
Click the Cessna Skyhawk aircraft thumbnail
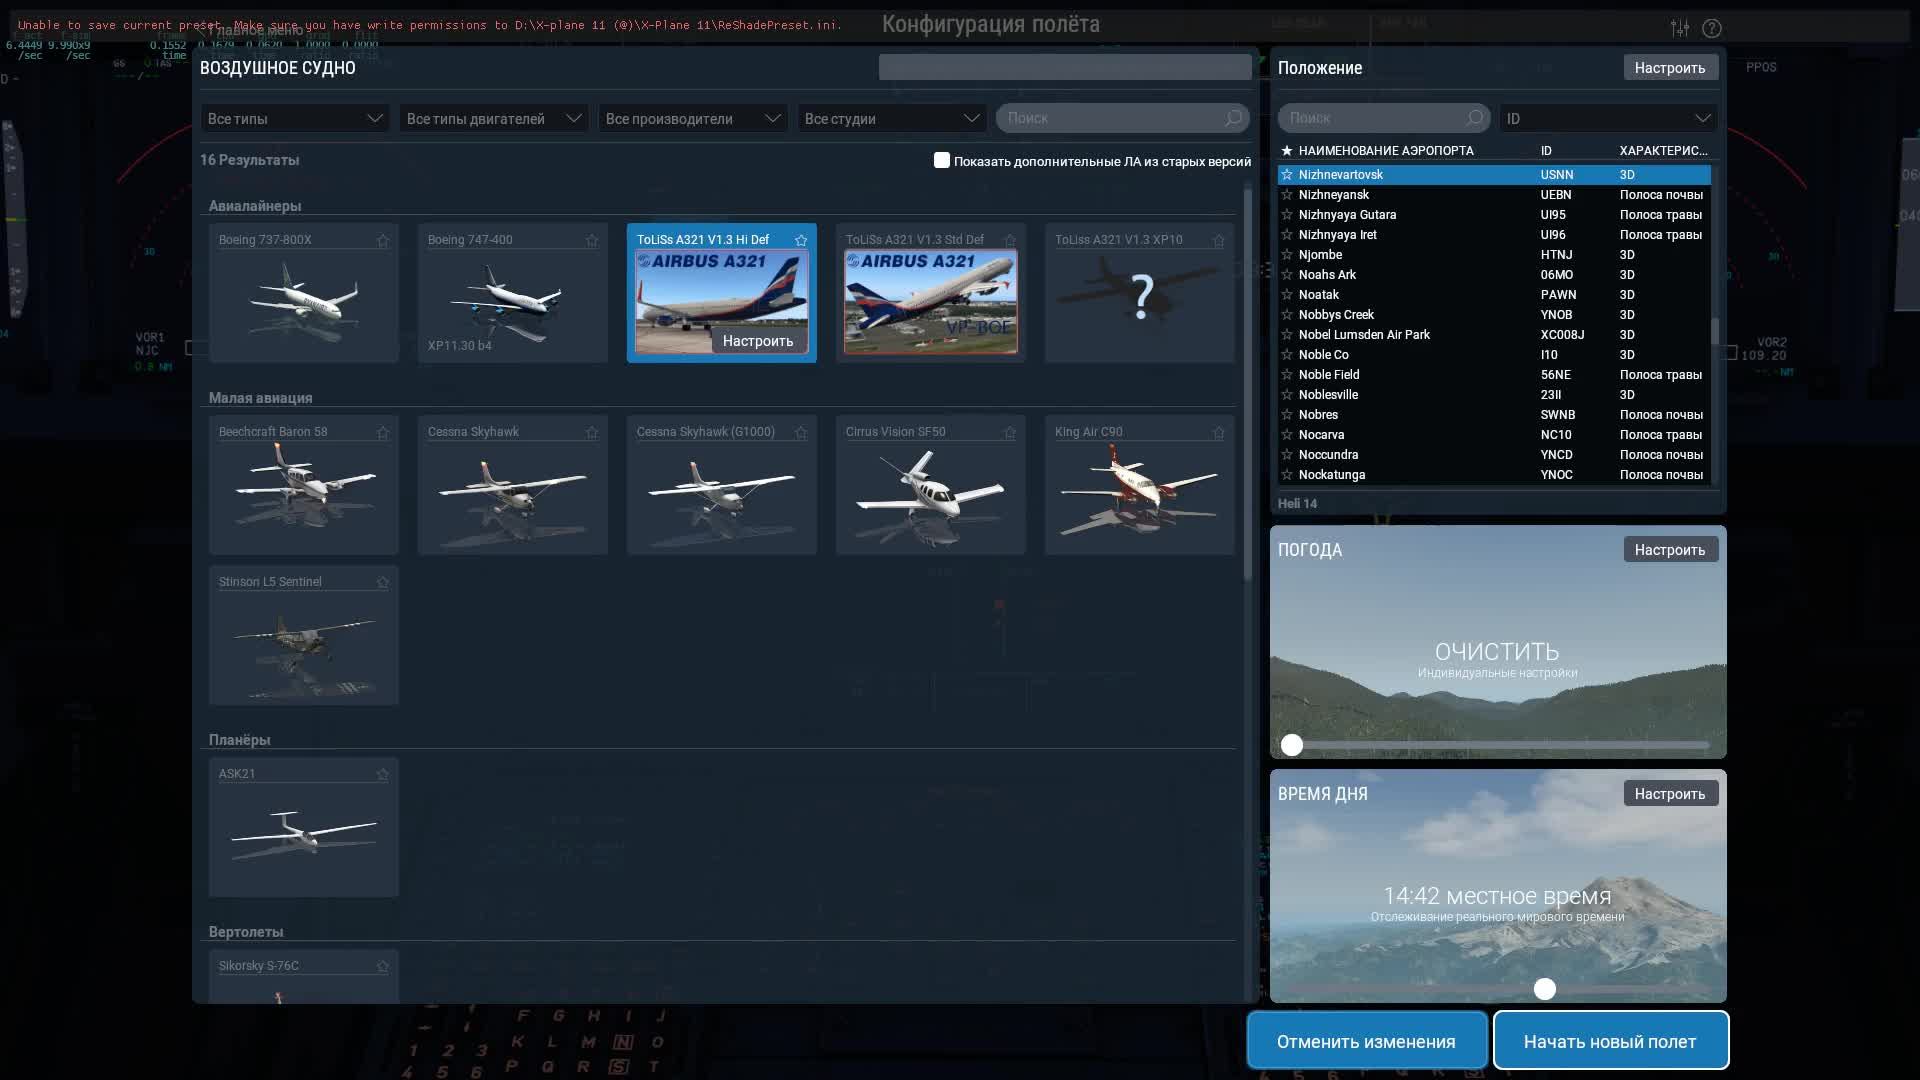click(512, 487)
